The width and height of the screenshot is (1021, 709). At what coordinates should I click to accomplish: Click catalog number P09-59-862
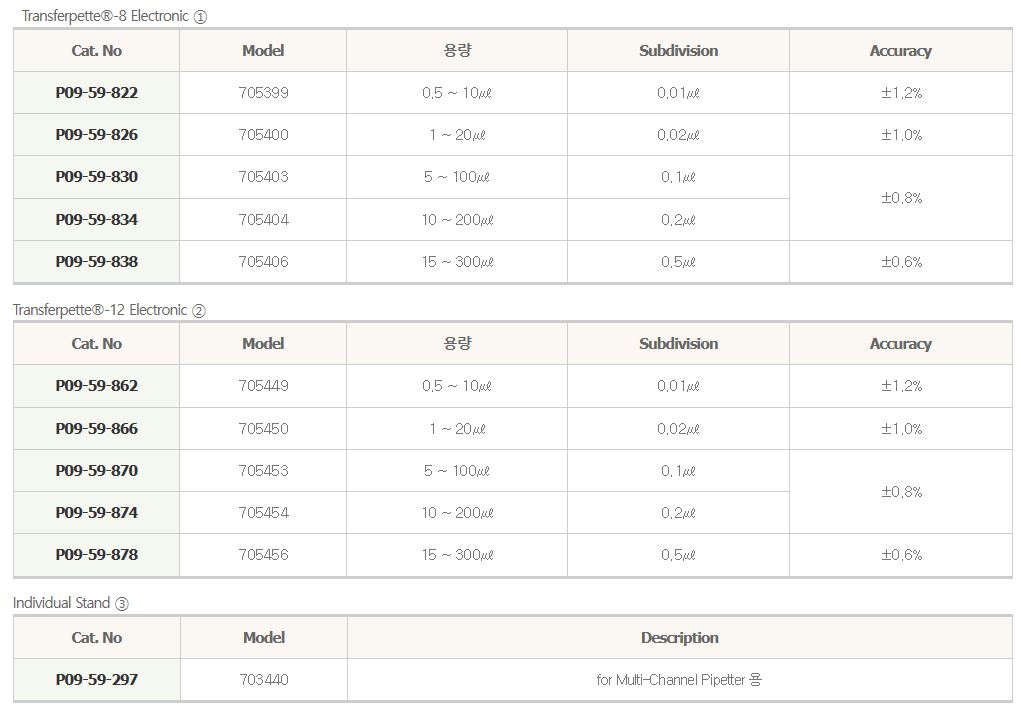pyautogui.click(x=97, y=386)
